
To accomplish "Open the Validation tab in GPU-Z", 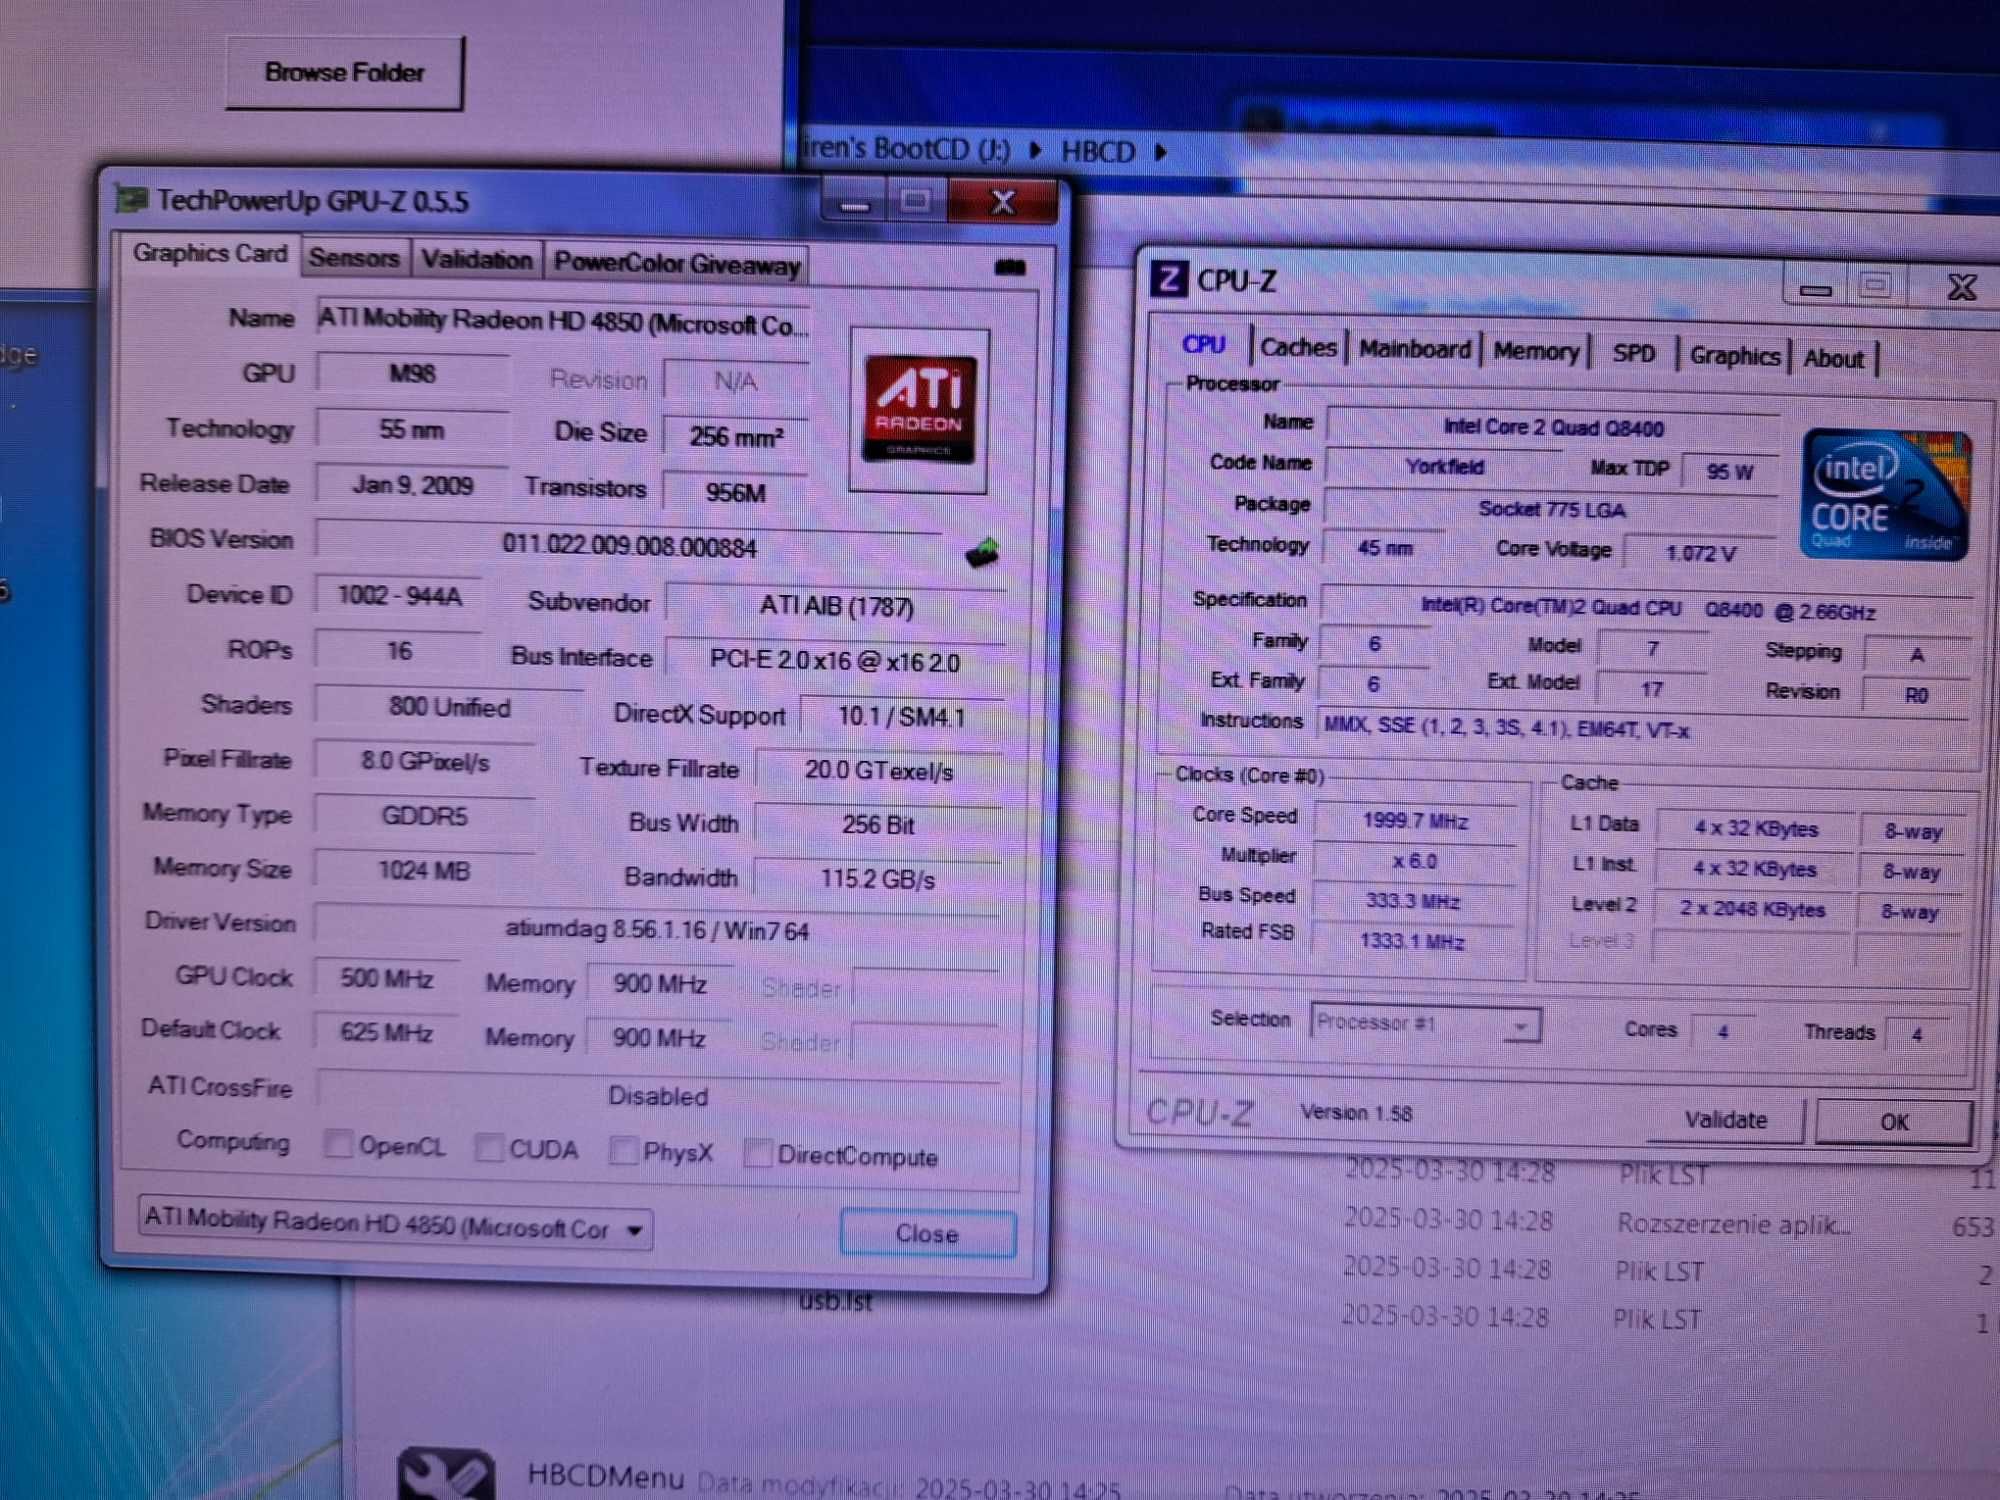I will [476, 260].
